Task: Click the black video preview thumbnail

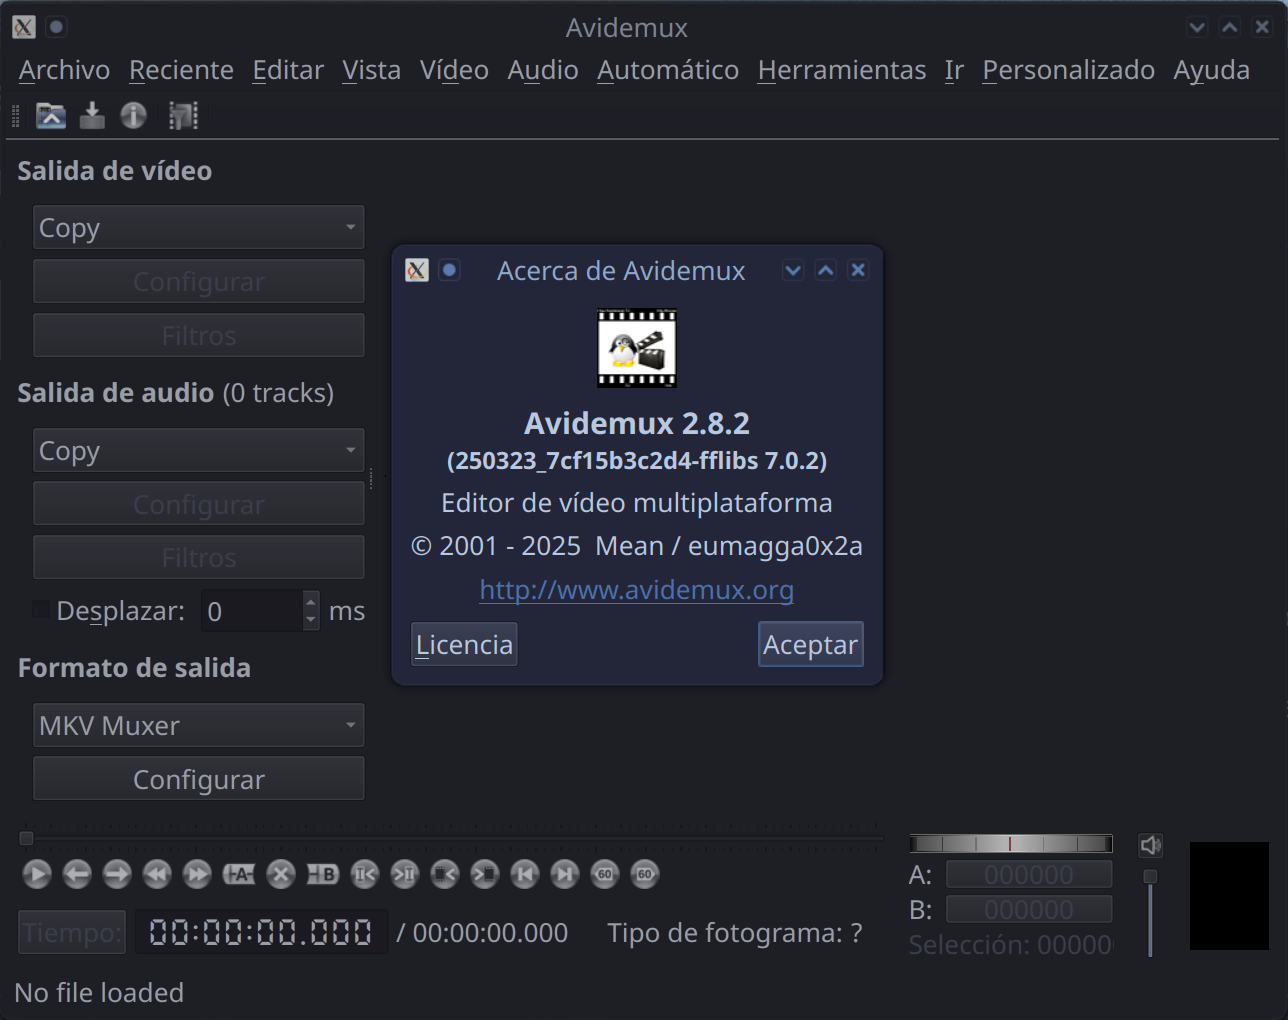Action: [x=1229, y=895]
